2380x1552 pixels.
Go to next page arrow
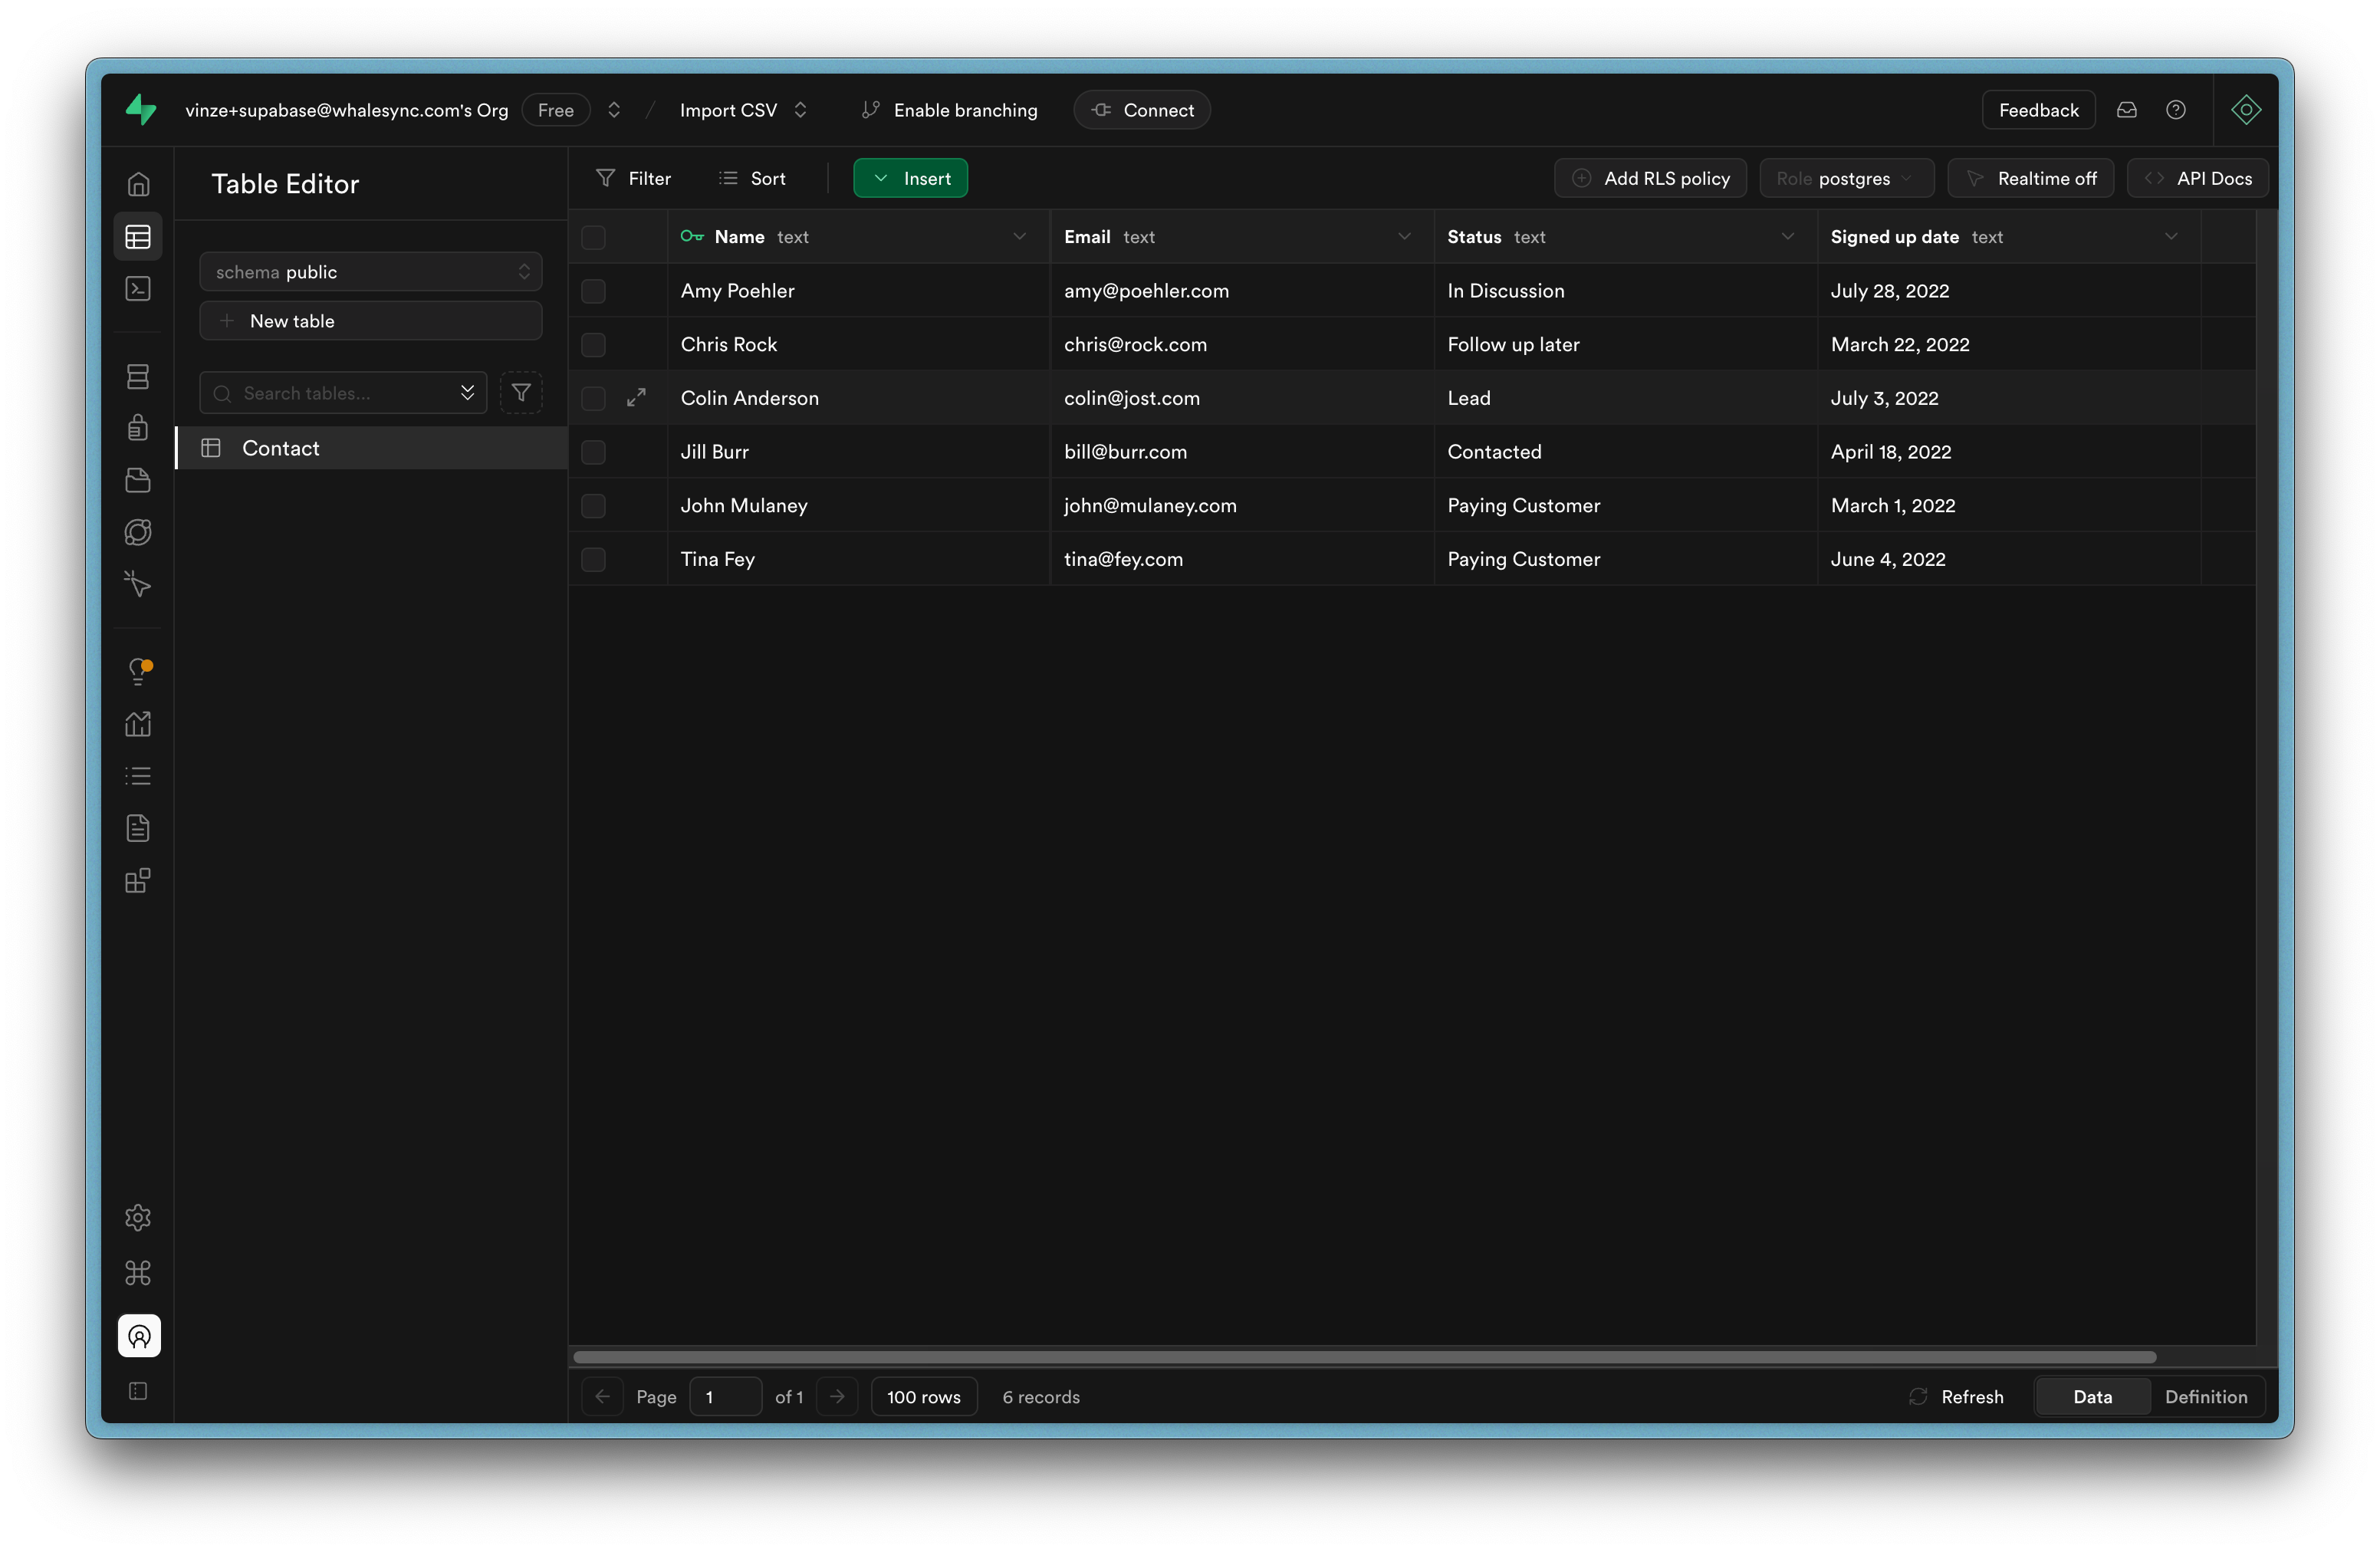pyautogui.click(x=838, y=1397)
